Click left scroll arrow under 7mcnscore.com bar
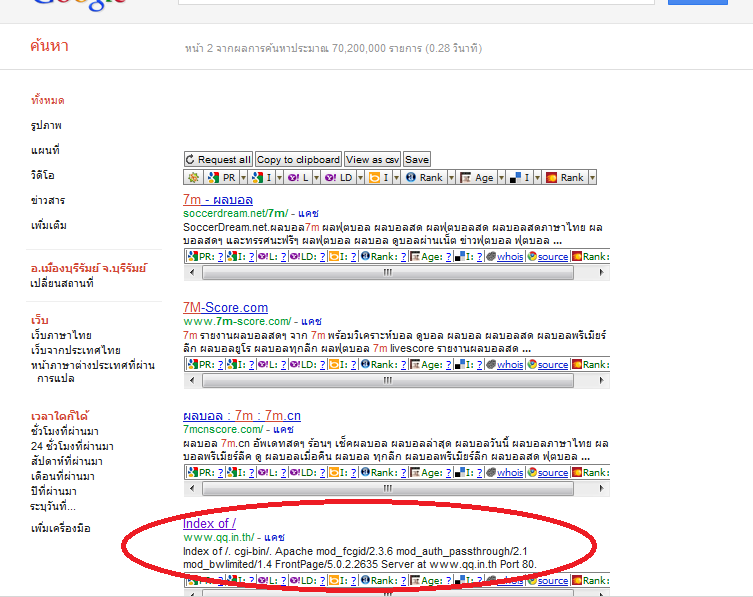Screen dimensions: 753x597 (x=192, y=488)
